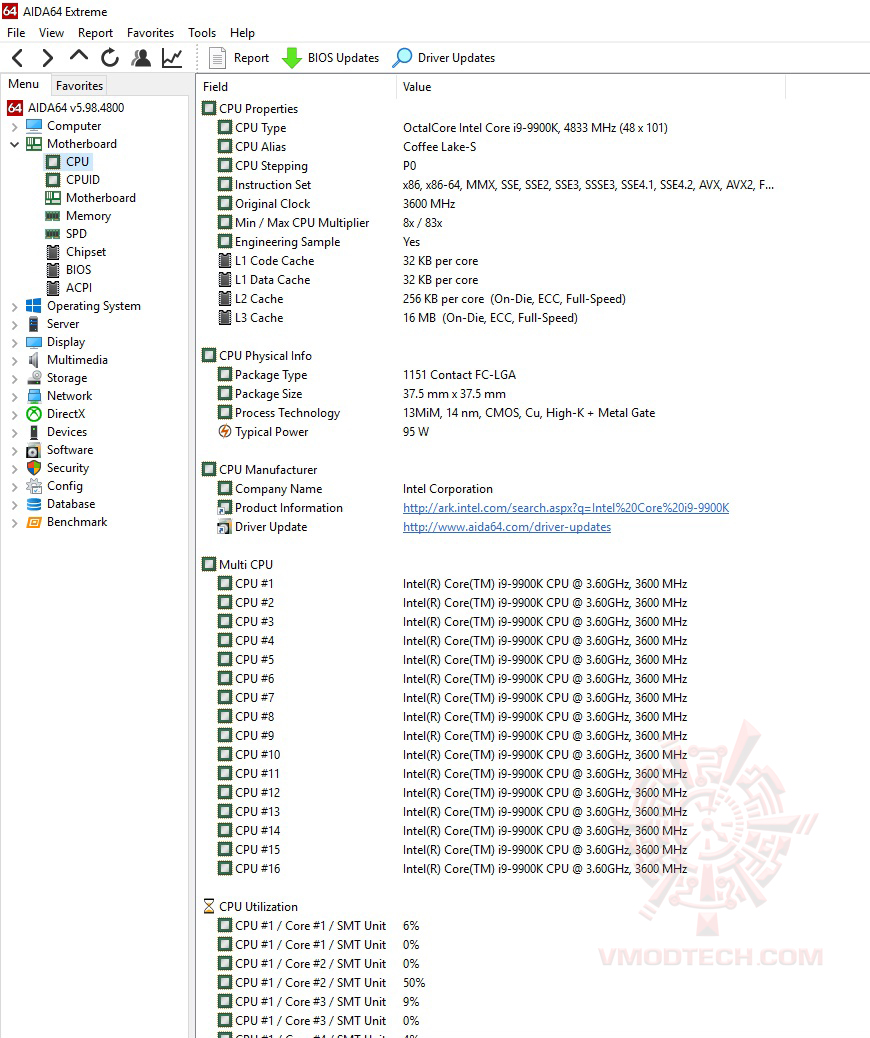Select the CPU Type row
Image resolution: width=870 pixels, height=1038 pixels.
(442, 128)
